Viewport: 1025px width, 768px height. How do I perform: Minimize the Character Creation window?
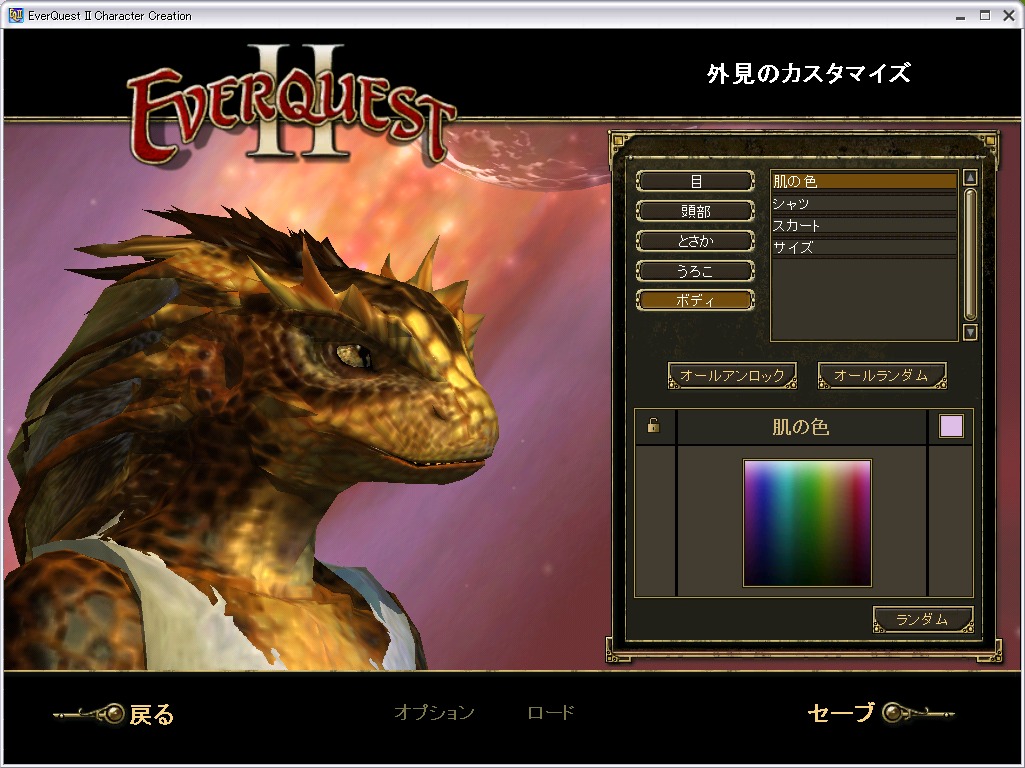[960, 16]
